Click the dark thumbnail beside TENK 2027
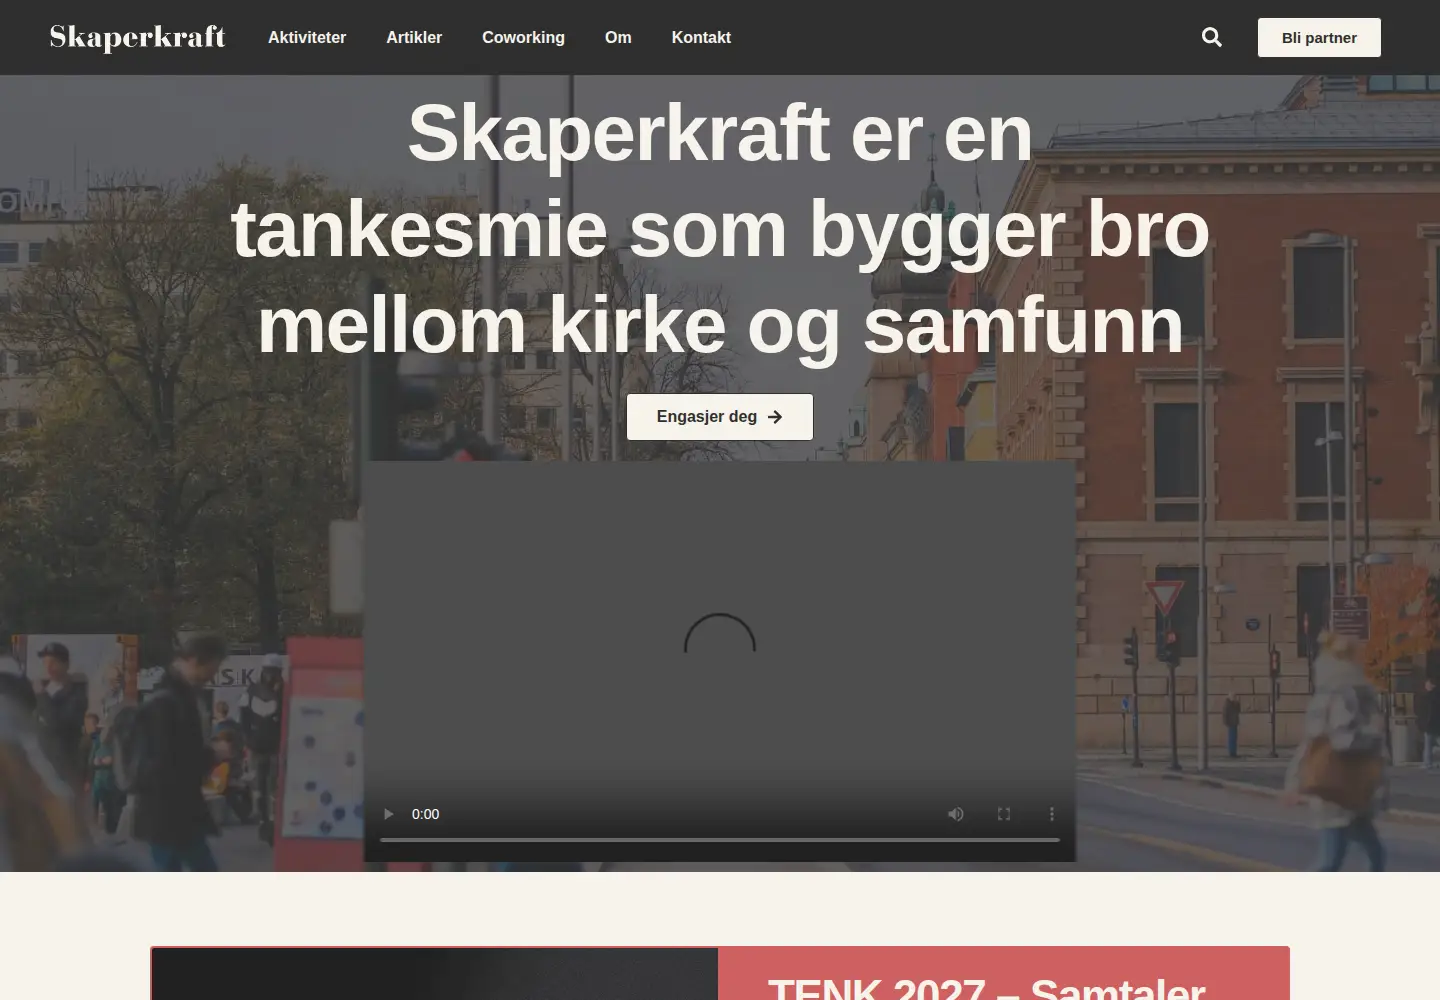1440x1000 pixels. tap(435, 974)
